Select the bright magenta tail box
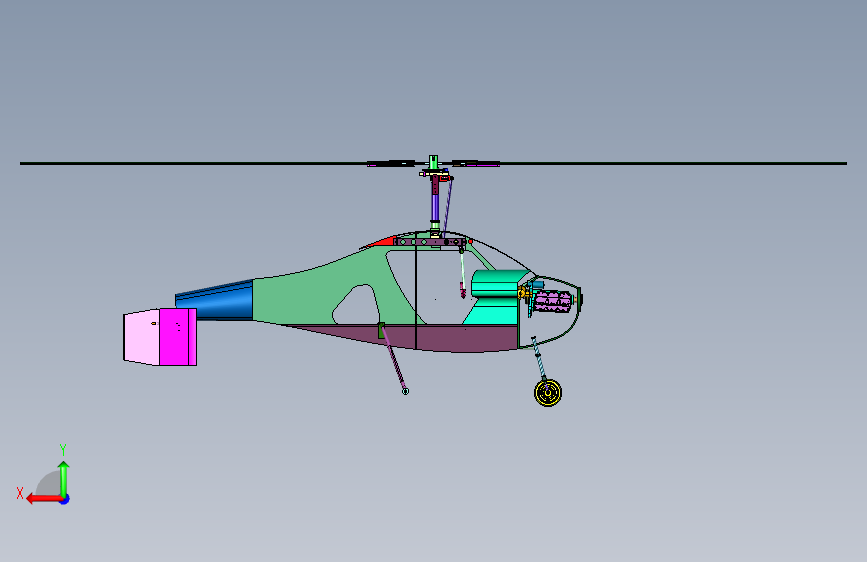This screenshot has height=562, width=867. click(177, 337)
